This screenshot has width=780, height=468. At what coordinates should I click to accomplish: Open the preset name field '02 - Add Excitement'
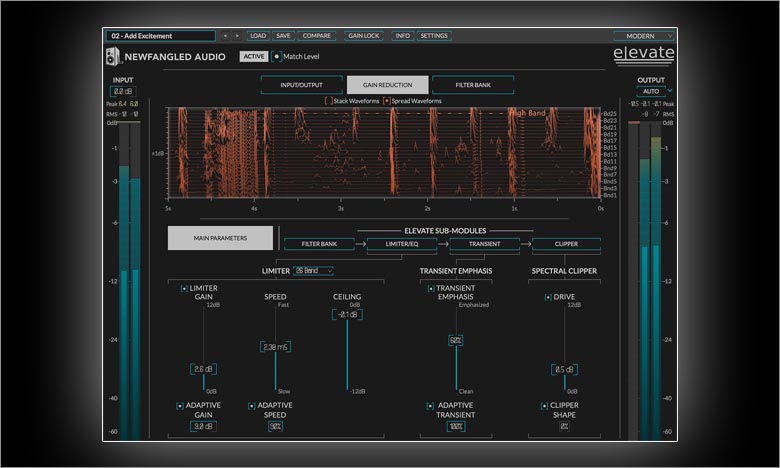pos(161,36)
